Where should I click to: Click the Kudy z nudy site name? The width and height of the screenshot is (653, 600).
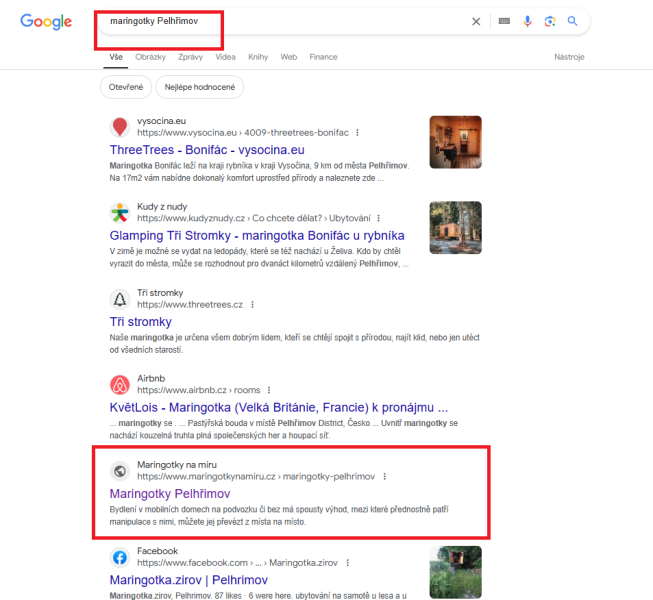point(162,207)
